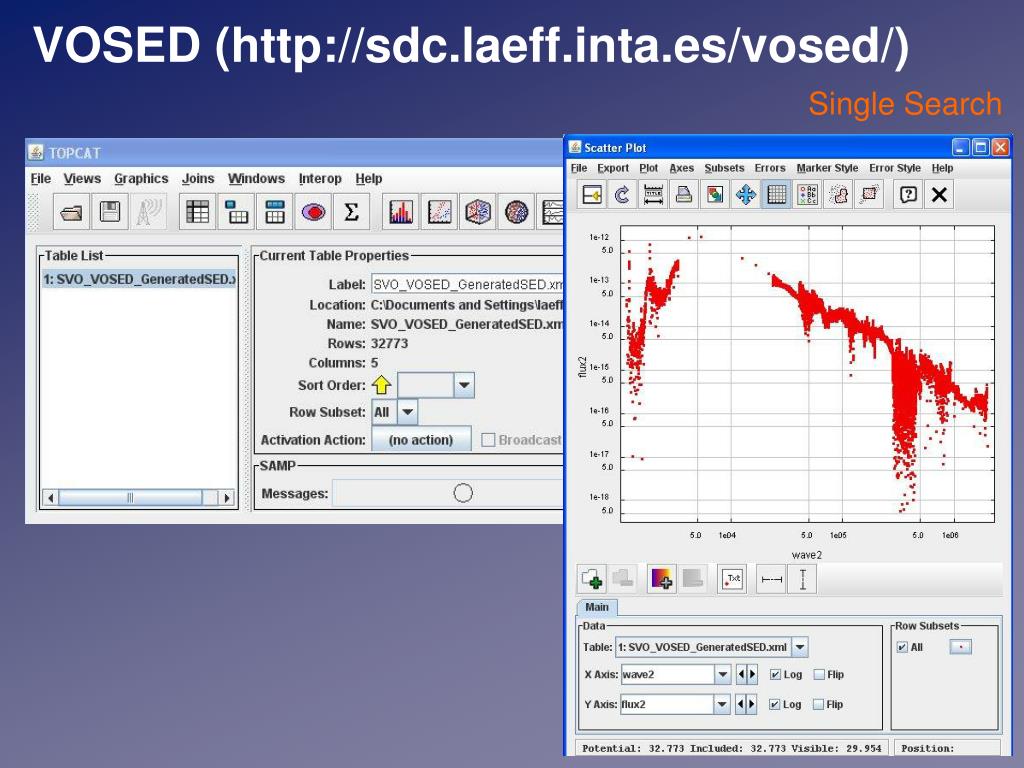Viewport: 1024px width, 768px height.
Task: Uncheck the Y Axis Log checkbox
Action: tap(775, 704)
